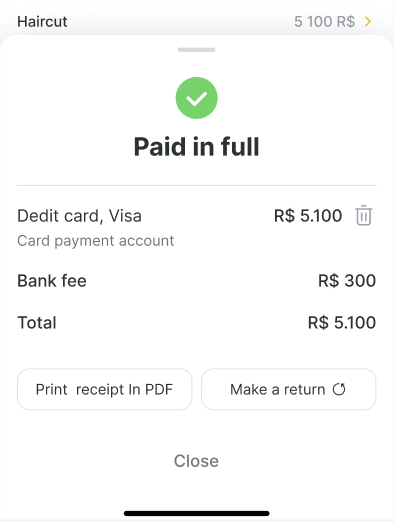Select the Dedit card, Visa payment label
Image resolution: width=394 pixels, height=522 pixels.
79,216
